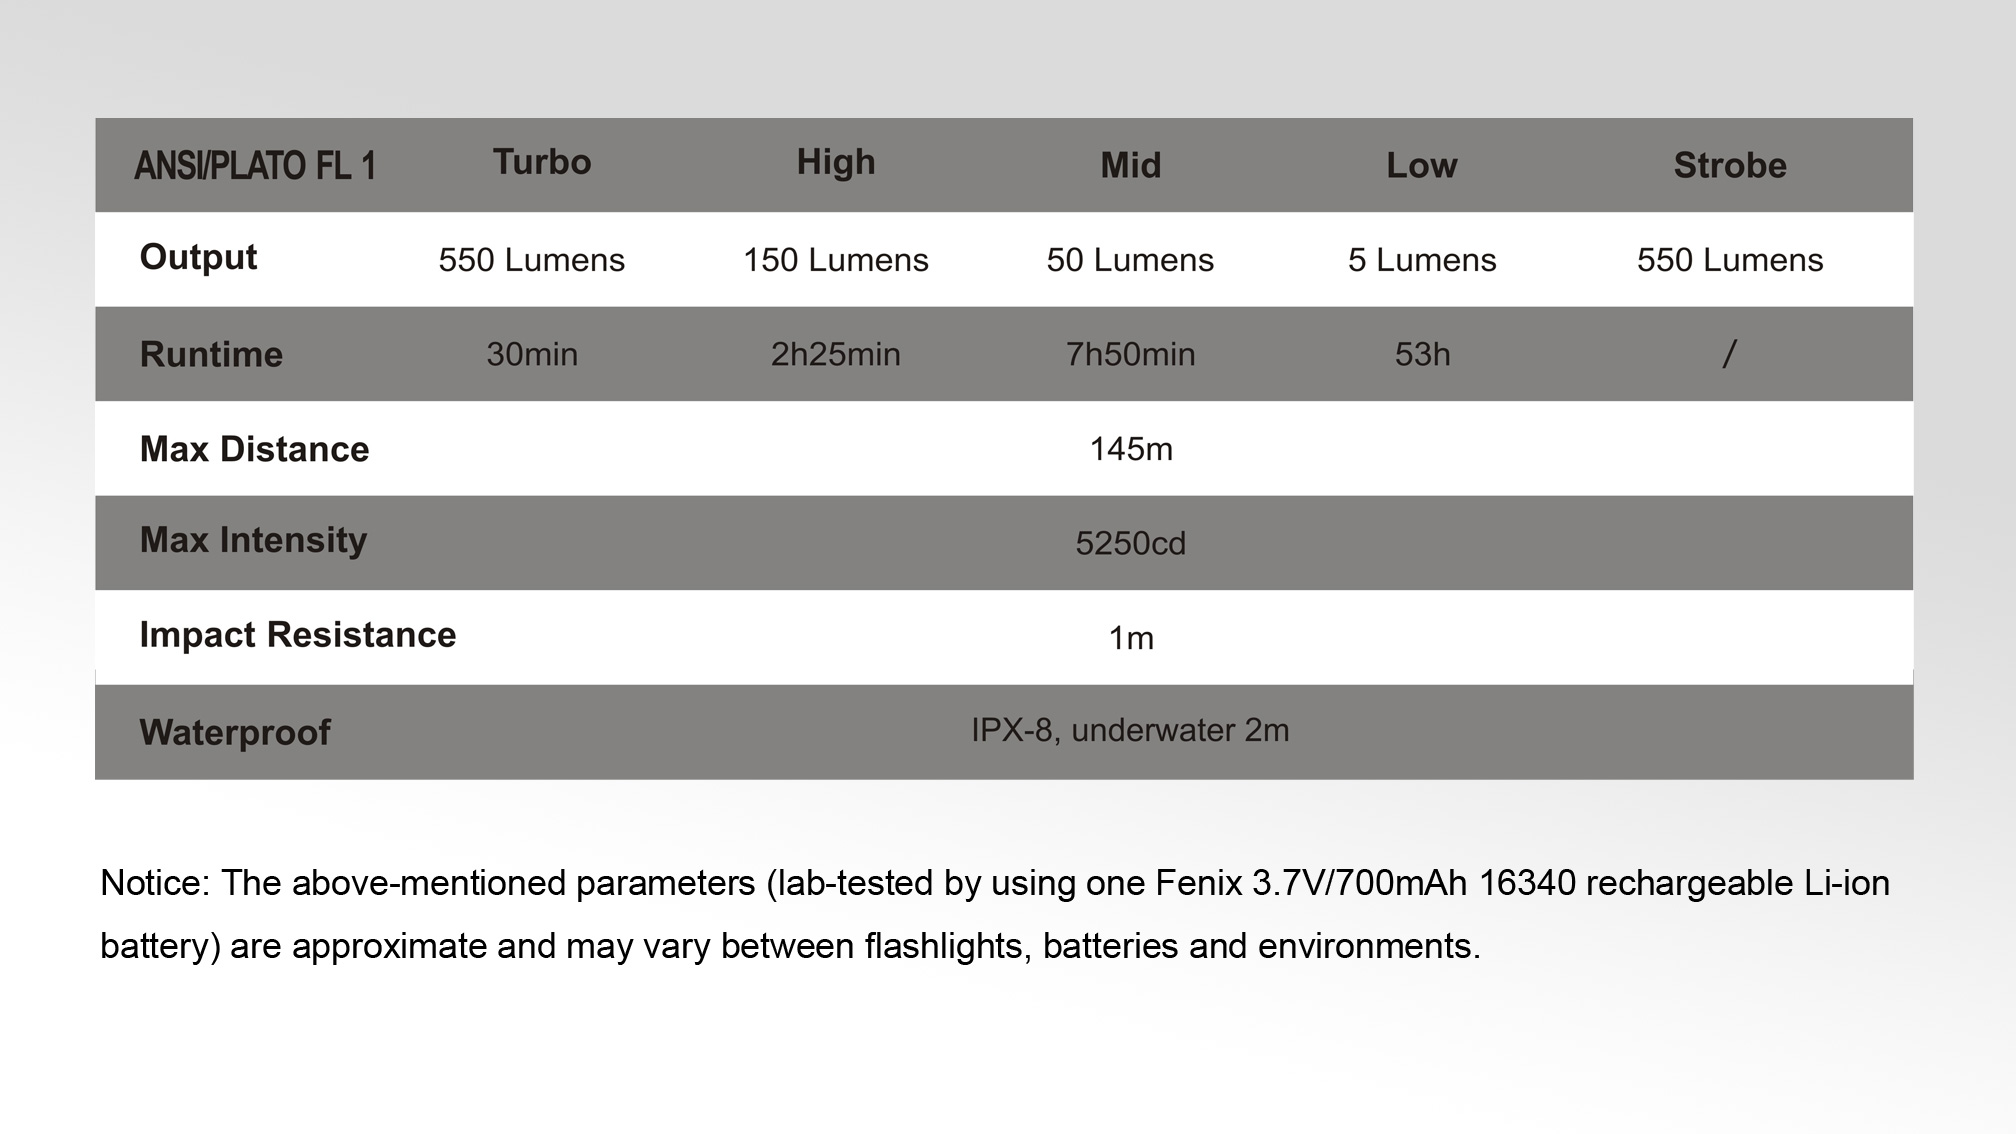Select the 5 Lumens output value
Image resolution: width=2016 pixels, height=1134 pixels.
tap(1422, 260)
